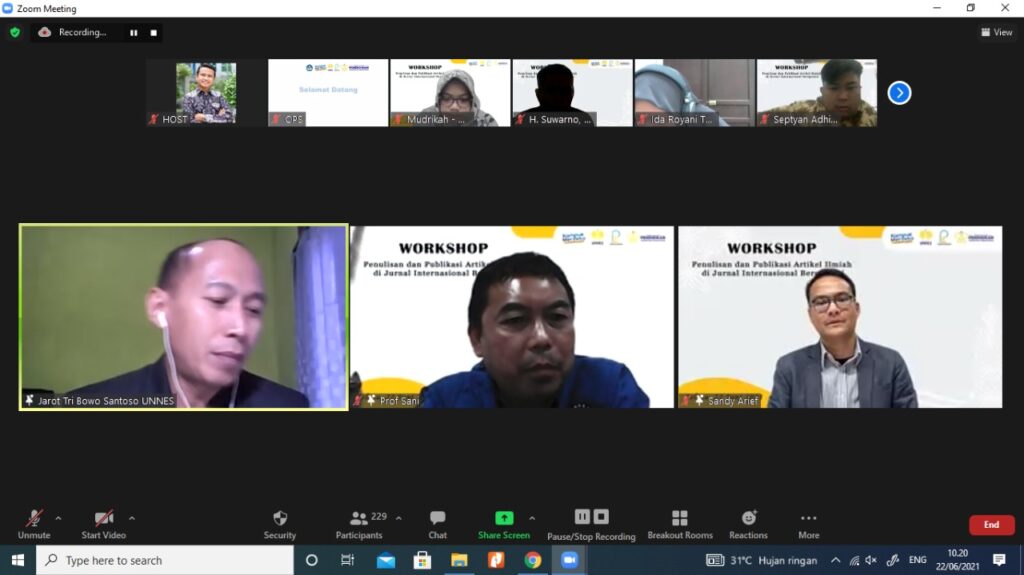Open the Chat panel
The image size is (1024, 575).
[x=437, y=523]
